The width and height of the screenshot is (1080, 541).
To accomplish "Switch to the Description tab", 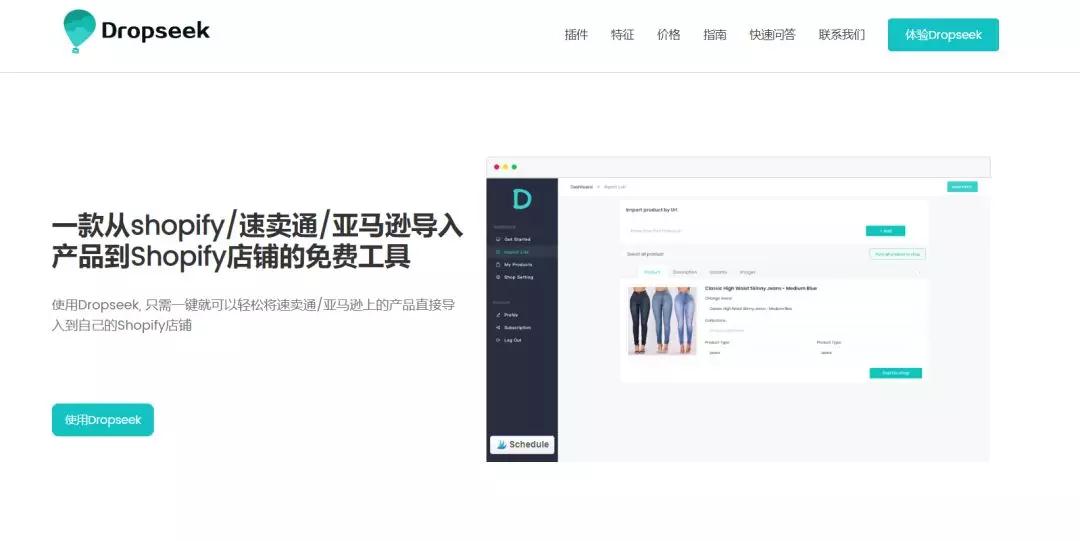I will 685,272.
